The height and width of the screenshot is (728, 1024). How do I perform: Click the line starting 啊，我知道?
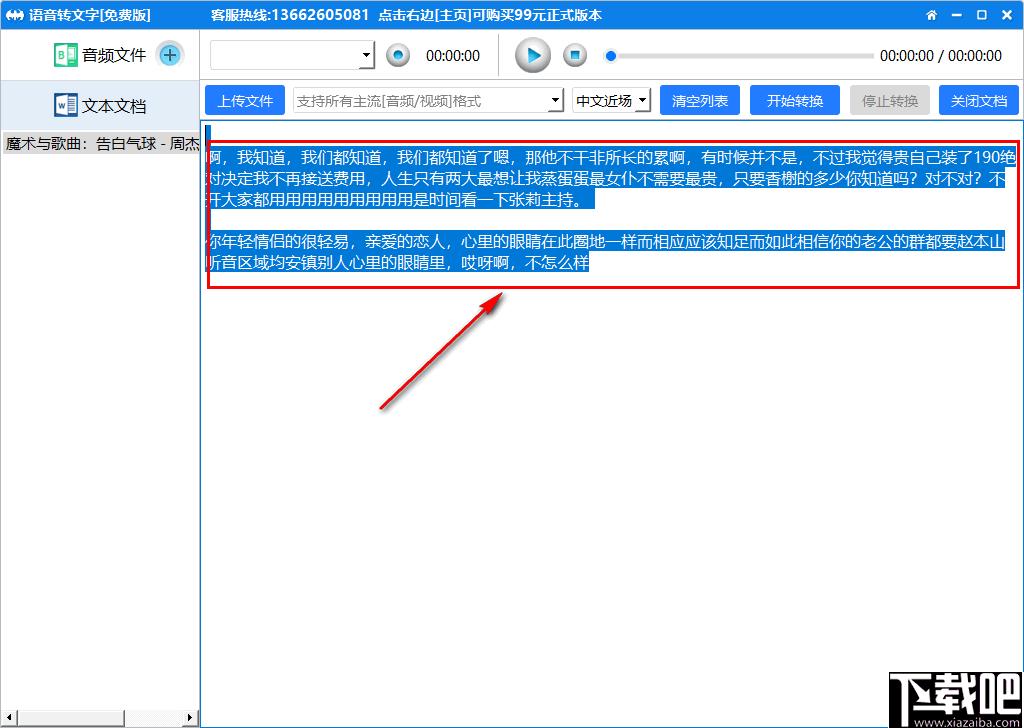coord(609,157)
